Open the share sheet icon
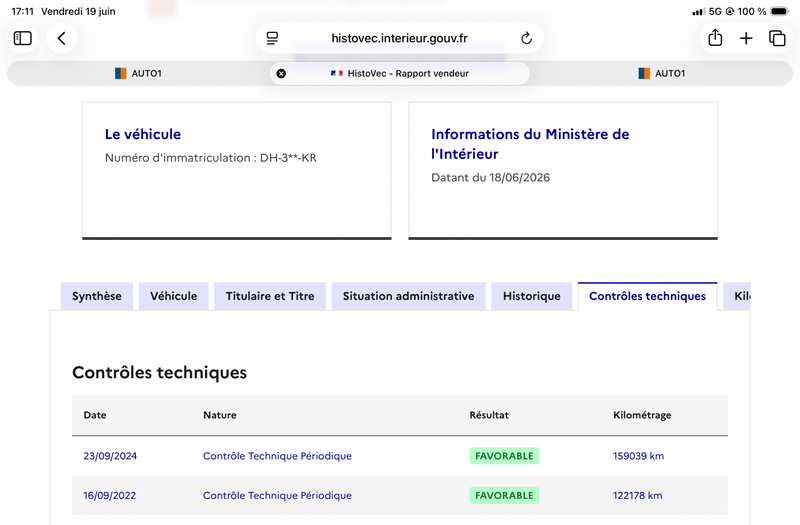 [x=715, y=38]
